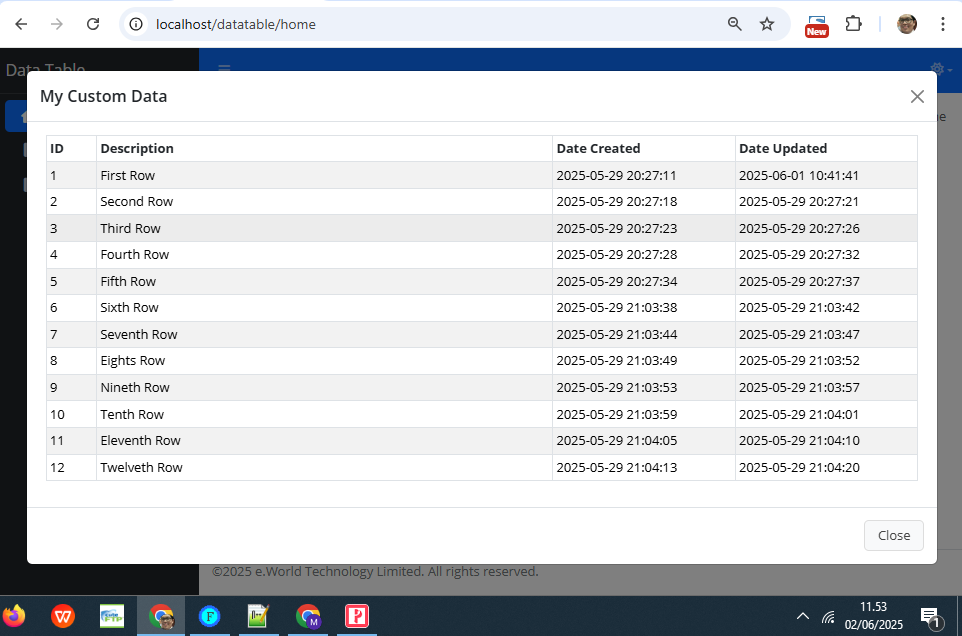Click the Twelveth Row entry in the table
Image resolution: width=962 pixels, height=636 pixels.
141,467
